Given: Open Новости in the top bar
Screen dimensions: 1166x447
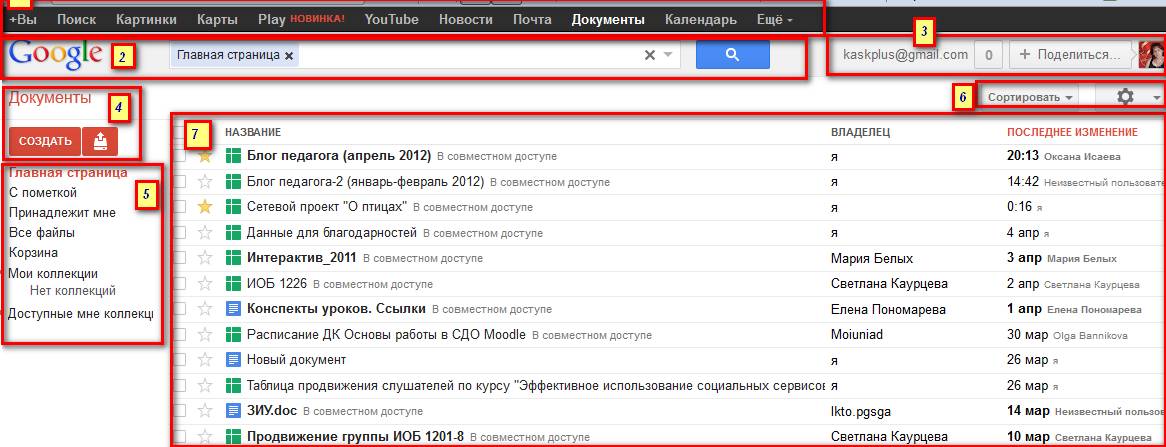Looking at the screenshot, I should [466, 20].
